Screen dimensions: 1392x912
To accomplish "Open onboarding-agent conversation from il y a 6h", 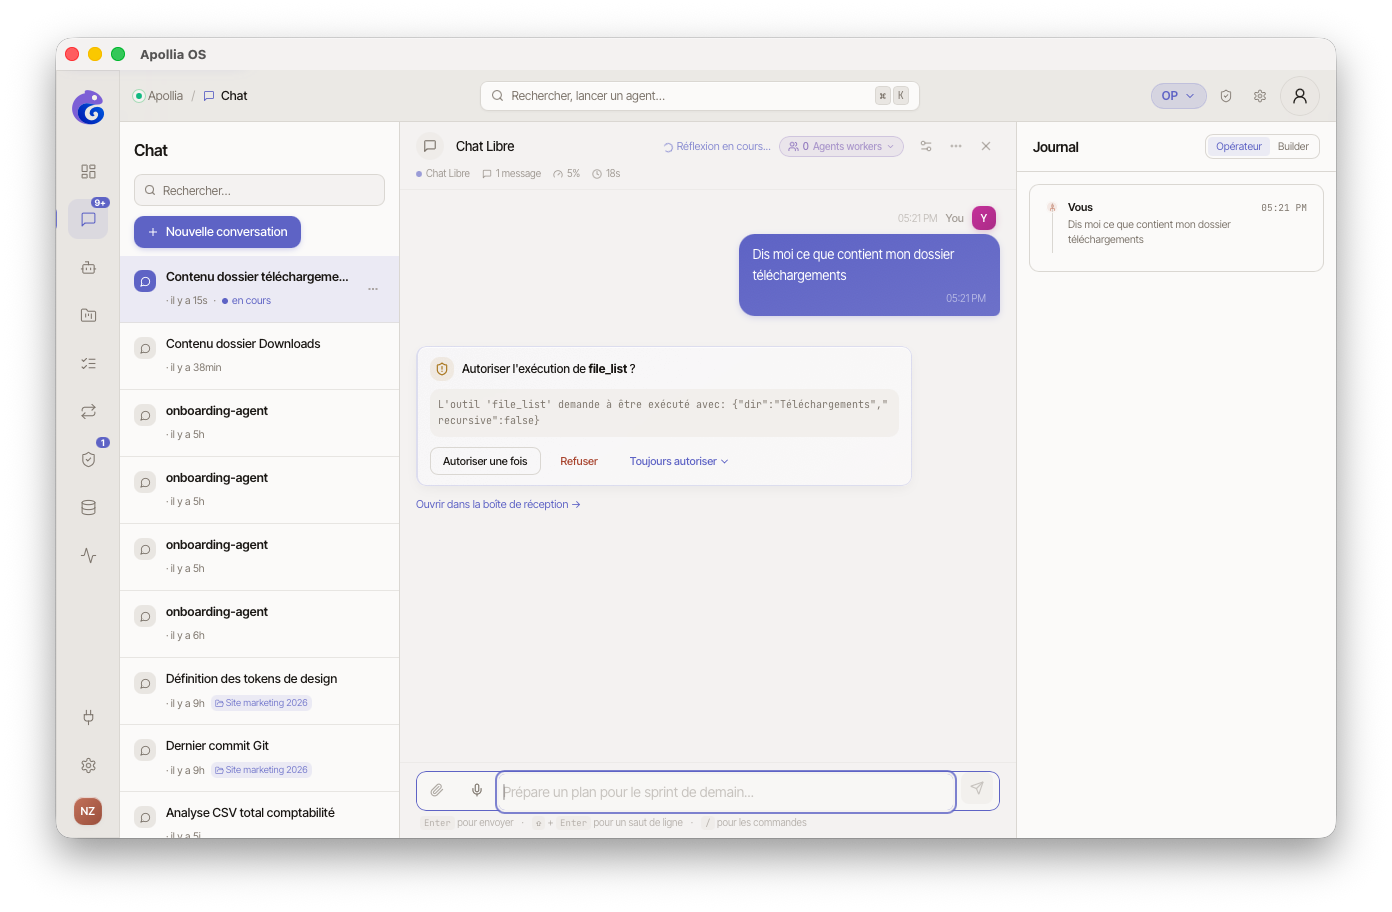I will point(259,624).
